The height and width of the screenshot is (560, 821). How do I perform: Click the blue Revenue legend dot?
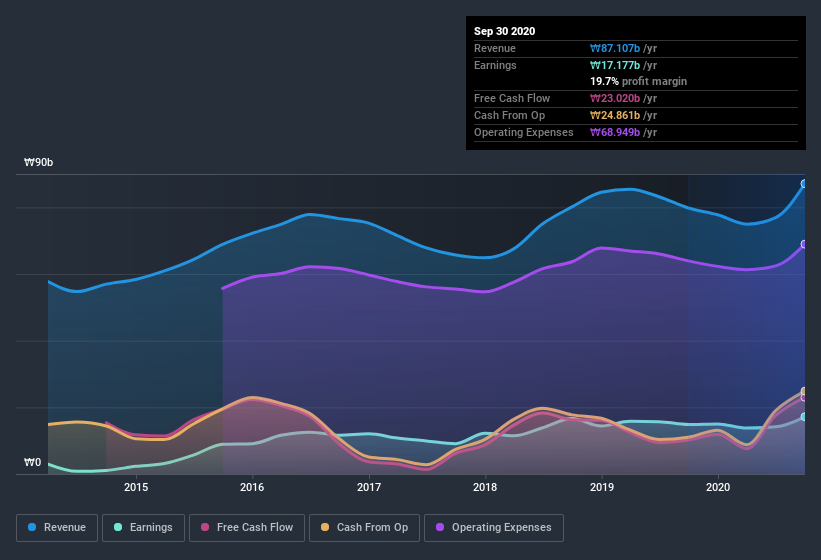pos(32,527)
